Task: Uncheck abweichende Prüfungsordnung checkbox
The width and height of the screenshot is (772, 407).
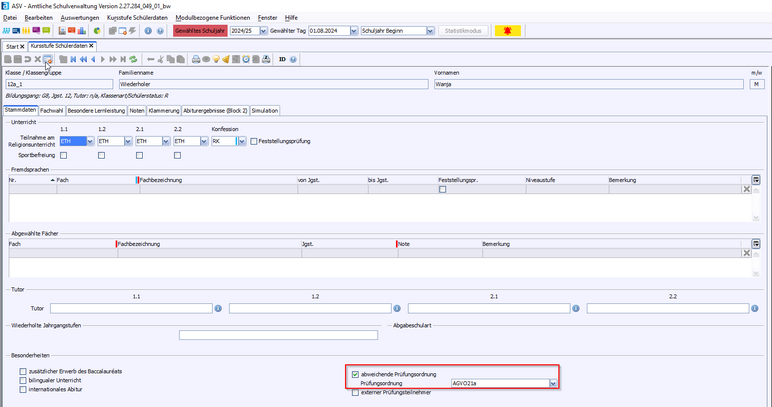Action: click(x=355, y=373)
